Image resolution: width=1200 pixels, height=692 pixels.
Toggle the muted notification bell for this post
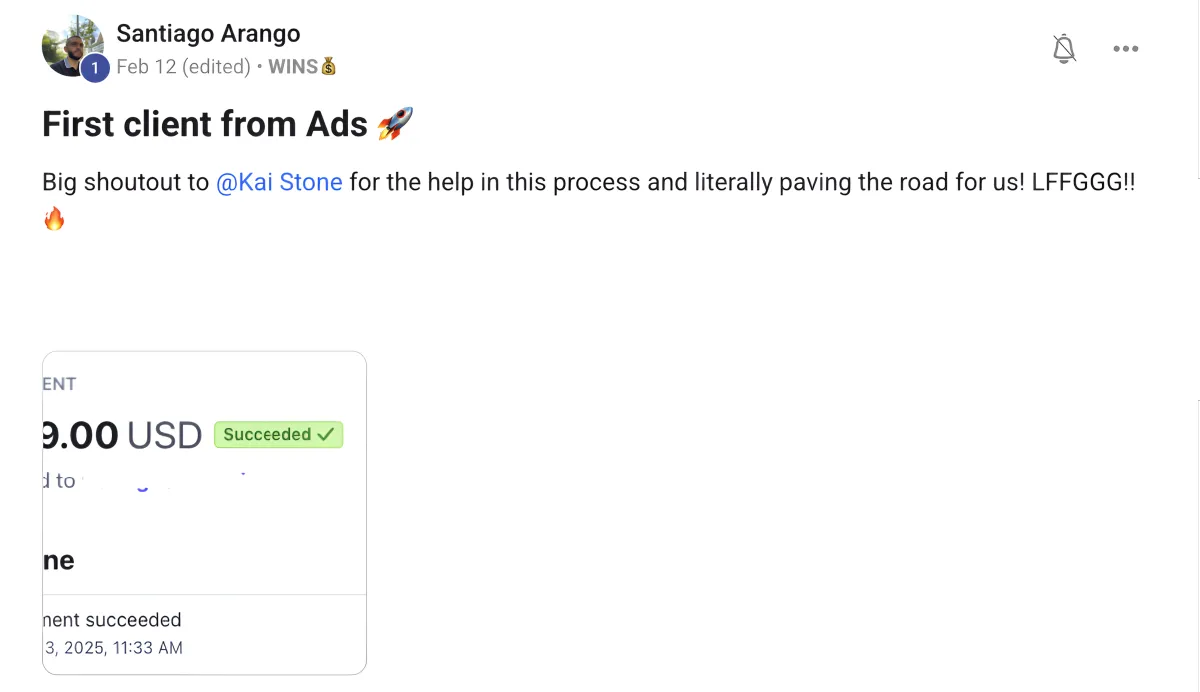point(1064,48)
